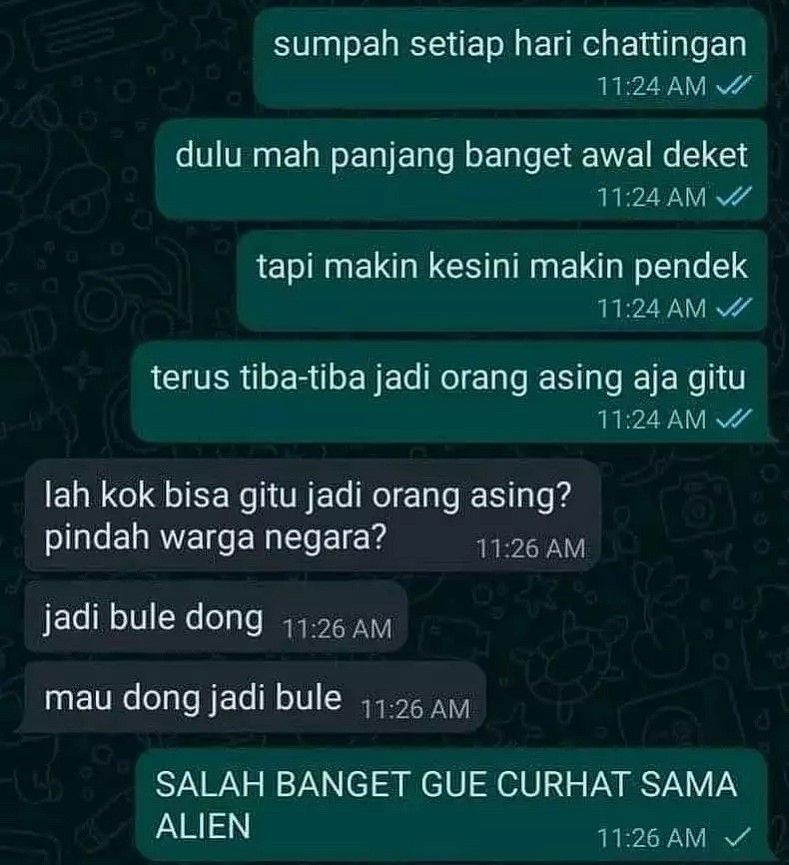Click double ticks on 'terus tiba-tiba jadi orang asing' message
The width and height of the screenshot is (789, 865).
click(x=733, y=419)
